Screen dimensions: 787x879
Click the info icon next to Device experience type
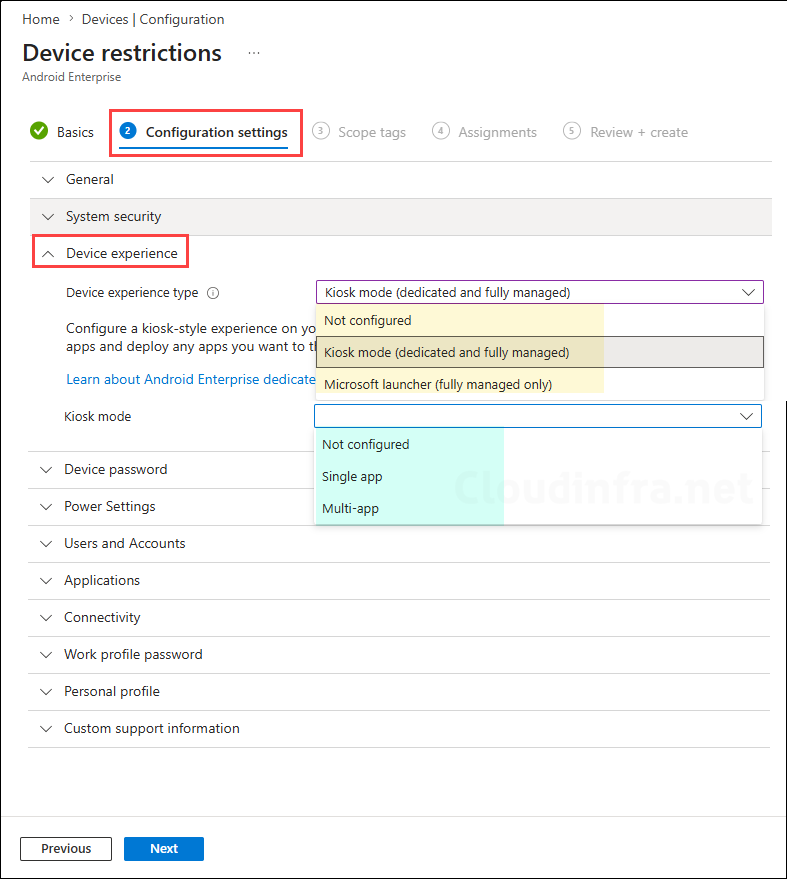click(x=213, y=293)
